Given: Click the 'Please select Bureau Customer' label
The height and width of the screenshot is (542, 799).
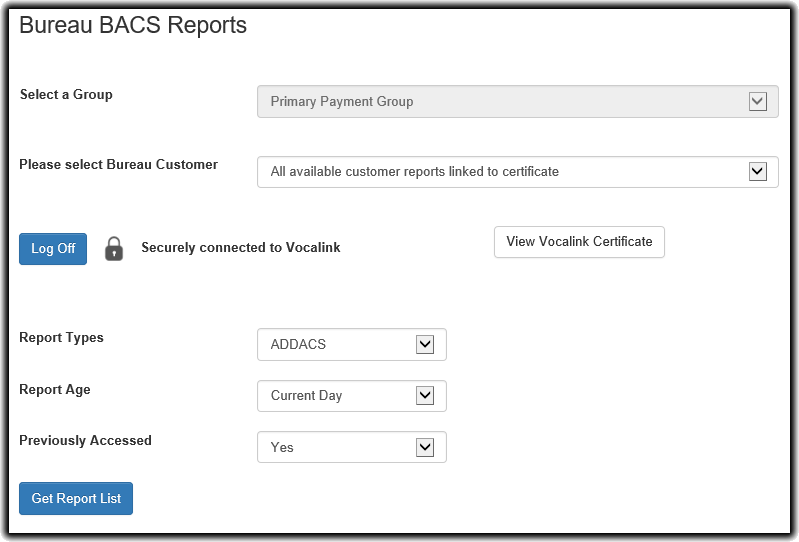Looking at the screenshot, I should [118, 165].
